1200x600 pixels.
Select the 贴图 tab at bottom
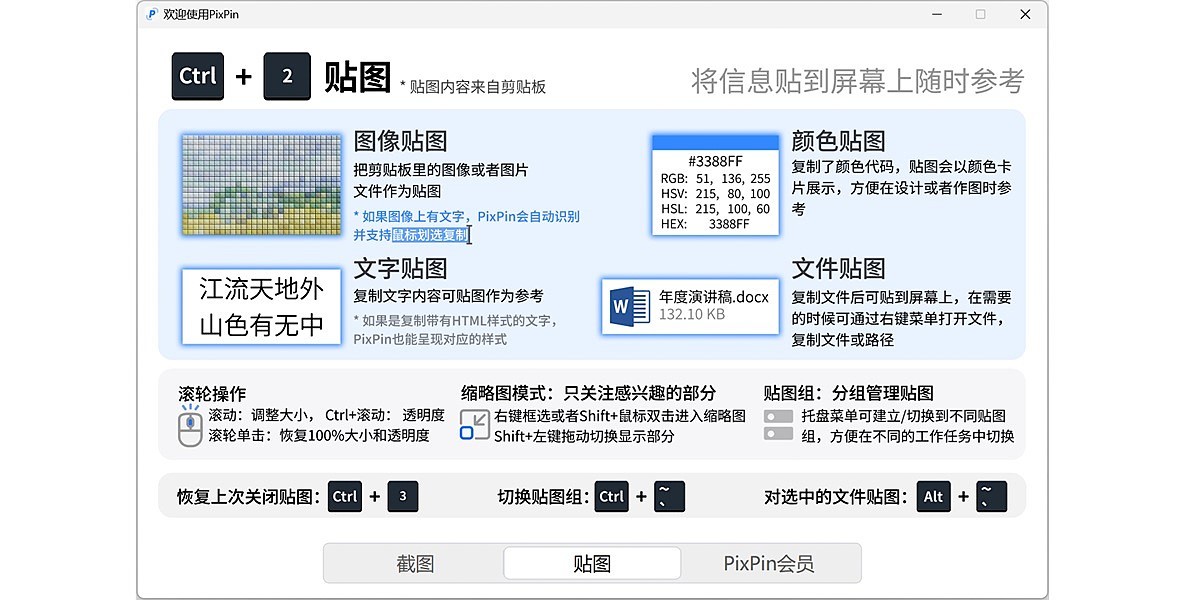click(592, 563)
